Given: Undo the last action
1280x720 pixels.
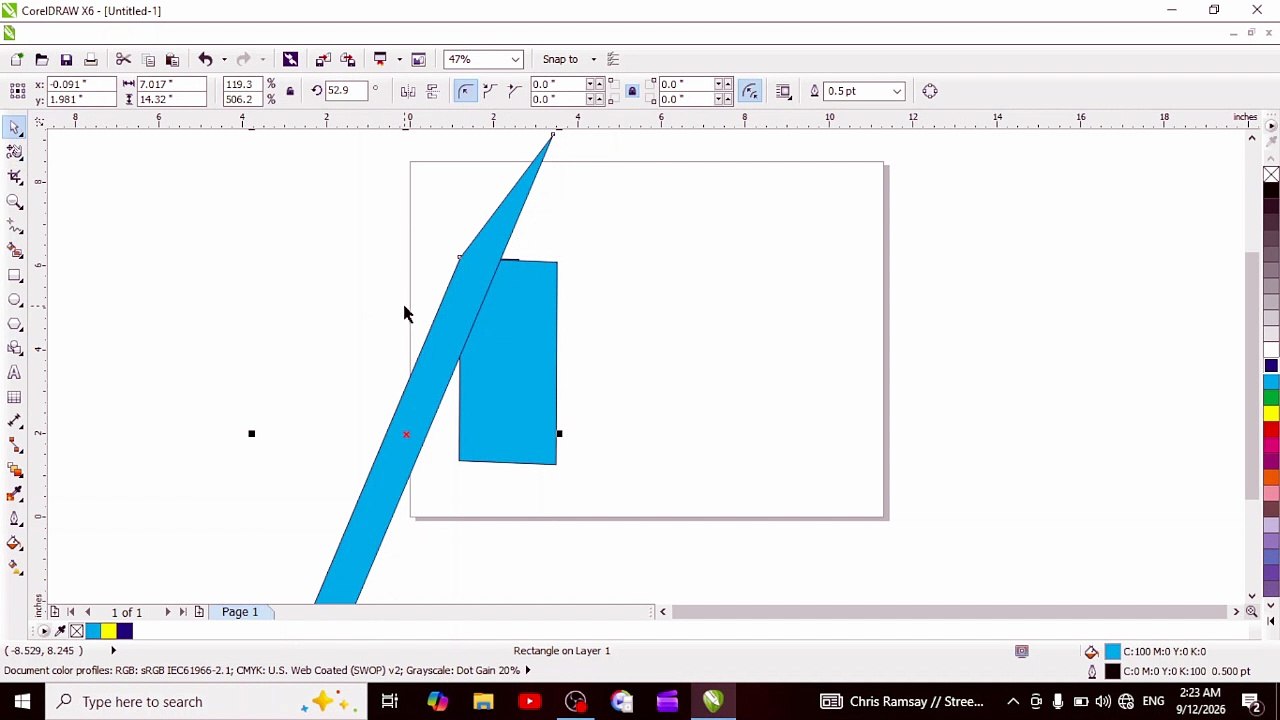Looking at the screenshot, I should point(205,60).
